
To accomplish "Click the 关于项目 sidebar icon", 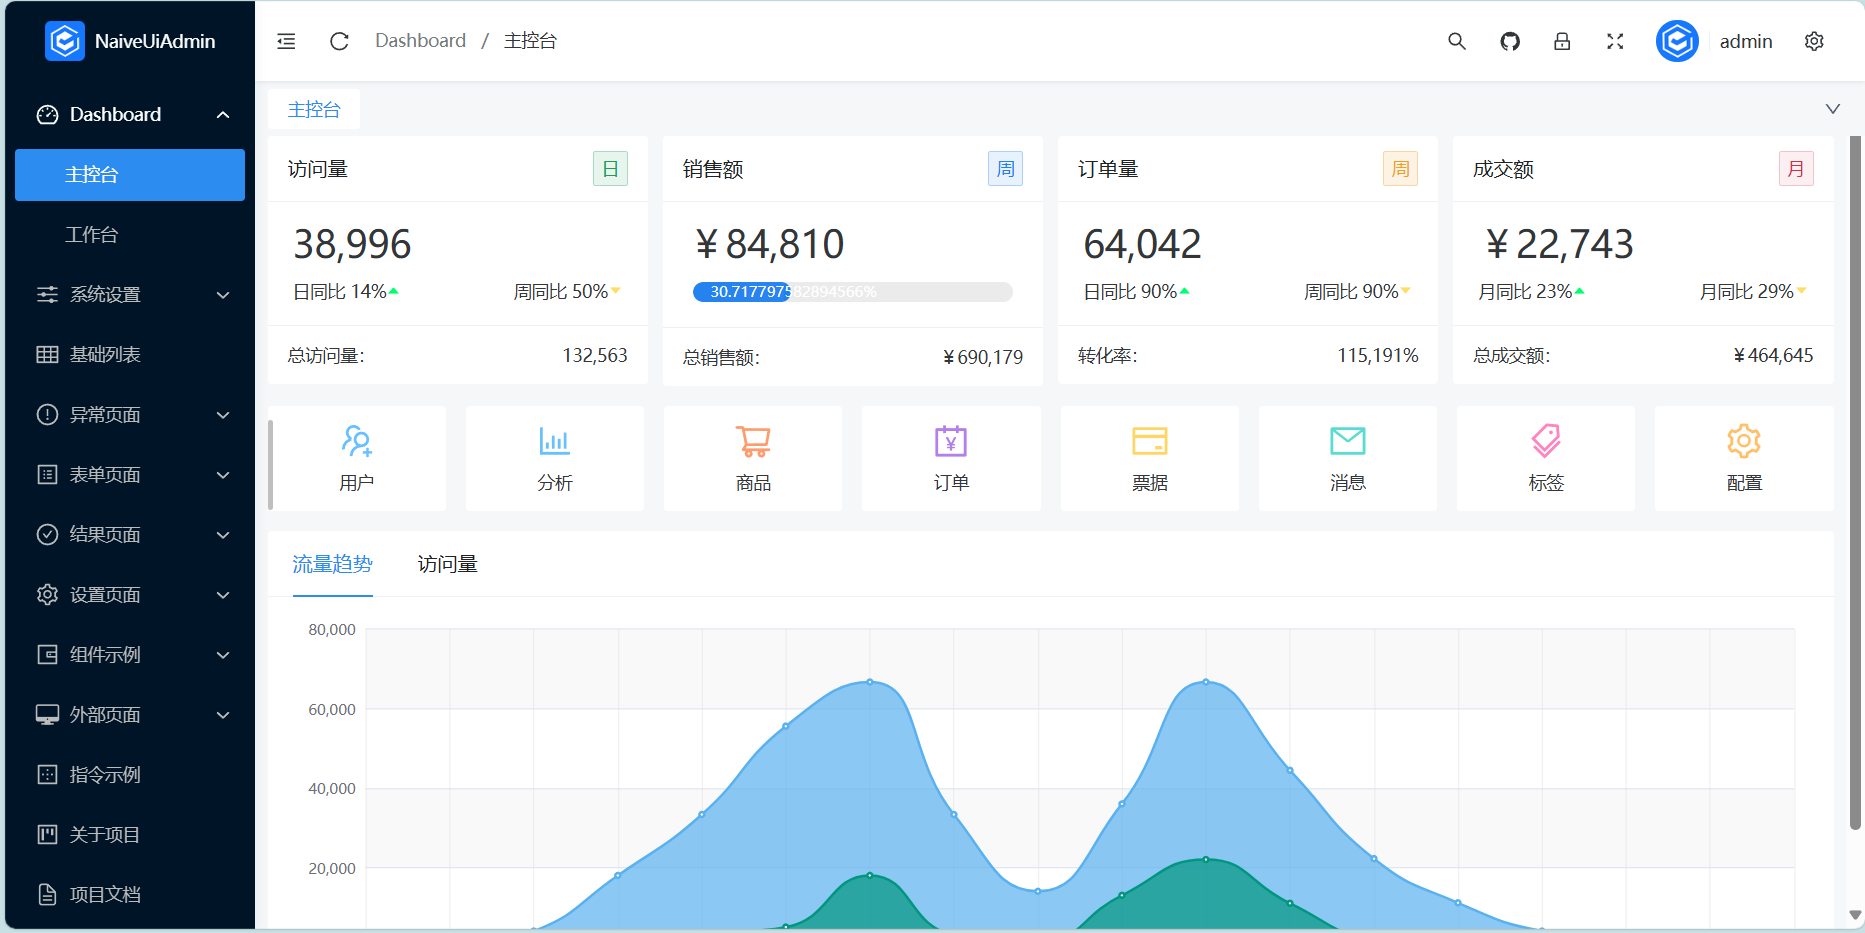I will [47, 835].
